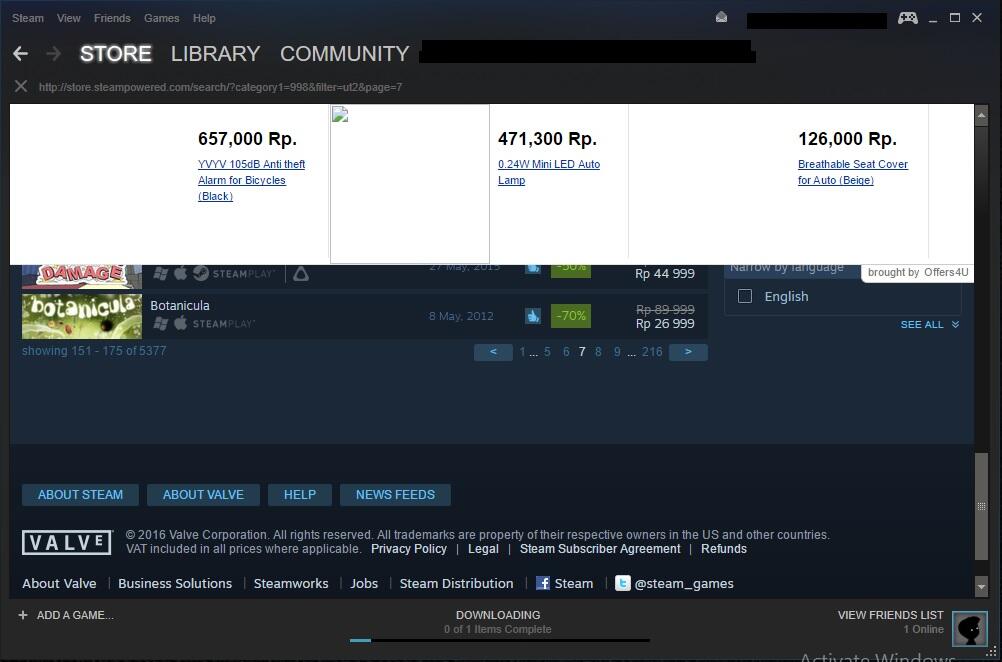Image resolution: width=1002 pixels, height=662 pixels.
Task: Click the plus icon beside Add a Game
Action: 23,615
